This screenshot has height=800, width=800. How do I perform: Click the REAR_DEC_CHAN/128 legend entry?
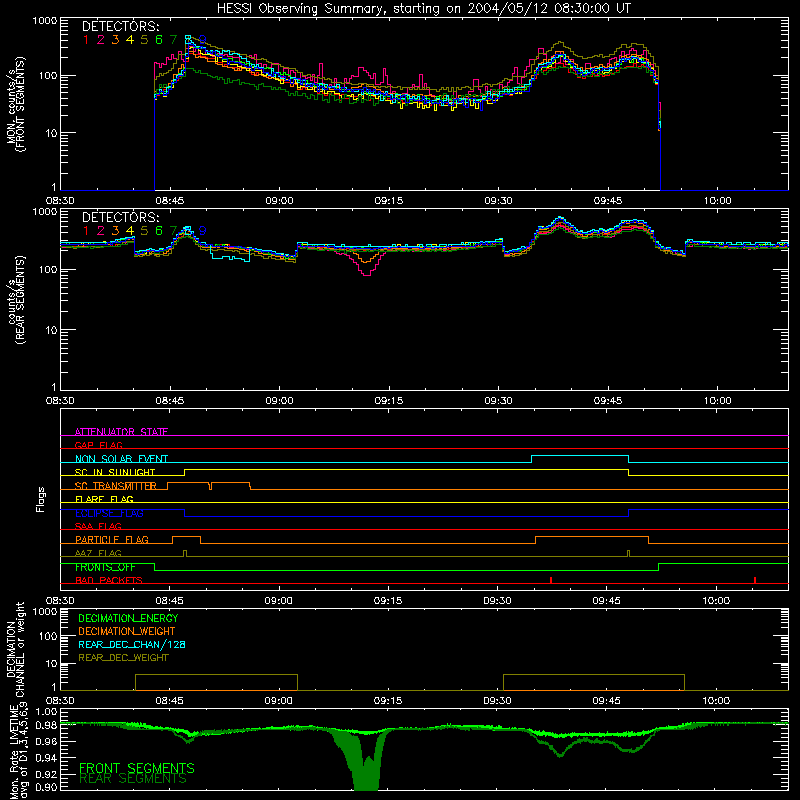pos(132,645)
